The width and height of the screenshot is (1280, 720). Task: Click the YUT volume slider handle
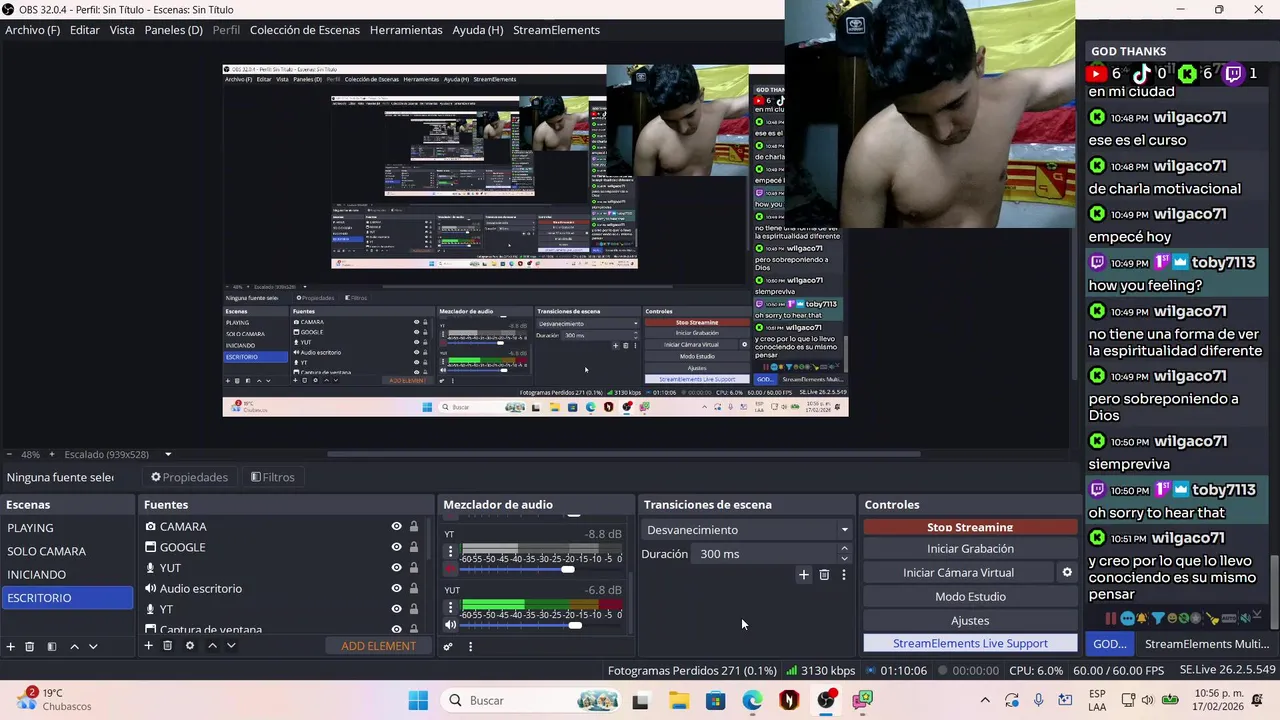coord(575,625)
